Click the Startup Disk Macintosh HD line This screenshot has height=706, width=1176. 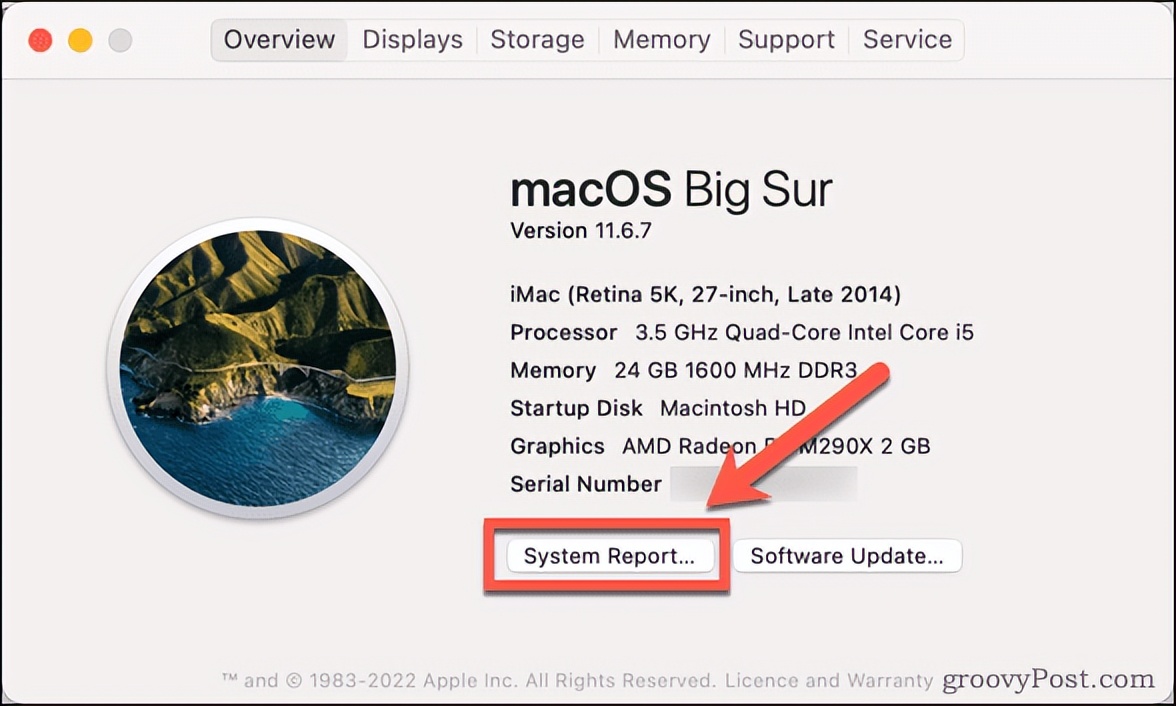coord(657,409)
